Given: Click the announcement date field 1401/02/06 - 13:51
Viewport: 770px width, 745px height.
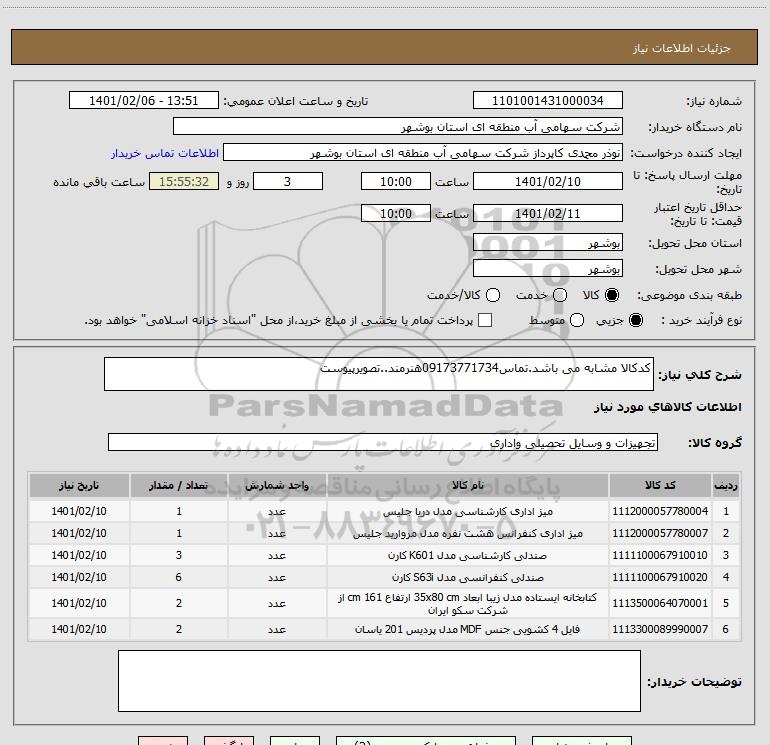Looking at the screenshot, I should [x=143, y=101].
